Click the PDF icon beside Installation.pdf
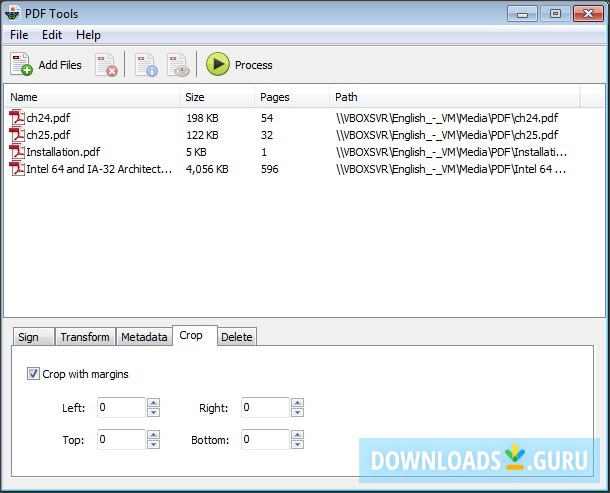Viewport: 610px width, 493px height. pyautogui.click(x=17, y=152)
